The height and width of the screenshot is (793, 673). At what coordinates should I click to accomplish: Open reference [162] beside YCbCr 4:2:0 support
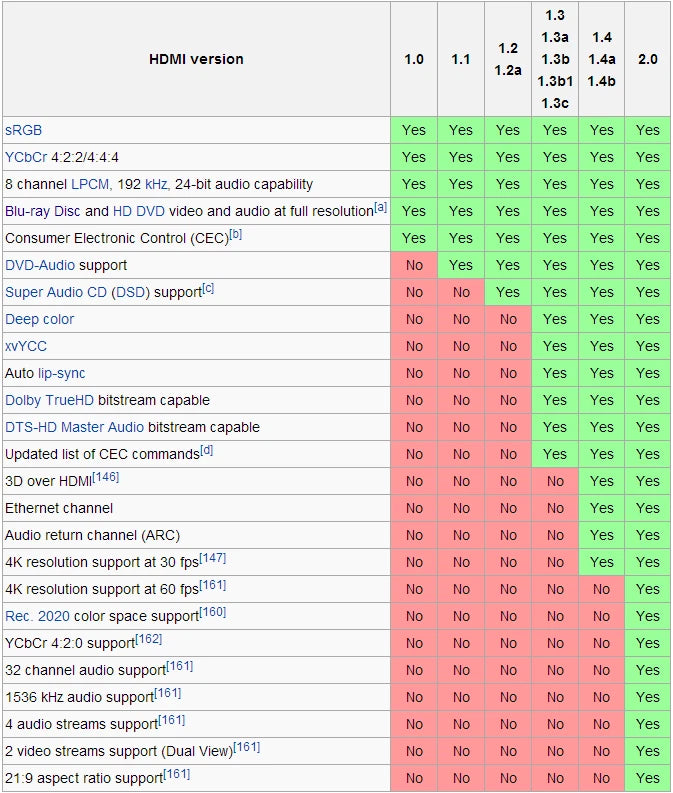(149, 639)
